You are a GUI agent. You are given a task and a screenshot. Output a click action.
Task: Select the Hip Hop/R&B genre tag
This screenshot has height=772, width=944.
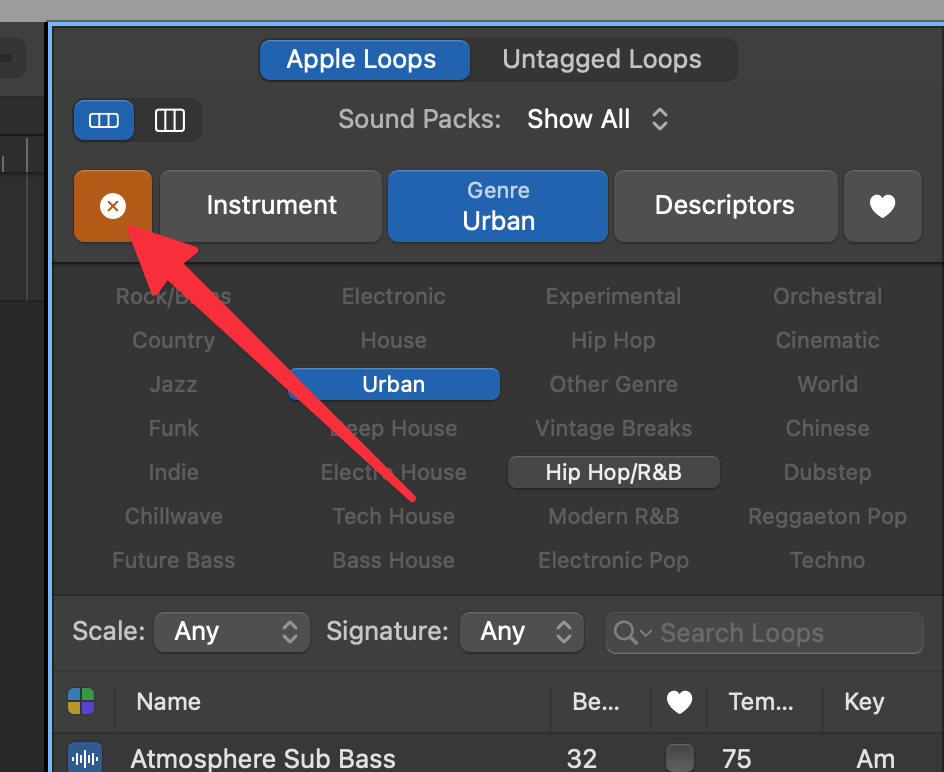(x=613, y=472)
